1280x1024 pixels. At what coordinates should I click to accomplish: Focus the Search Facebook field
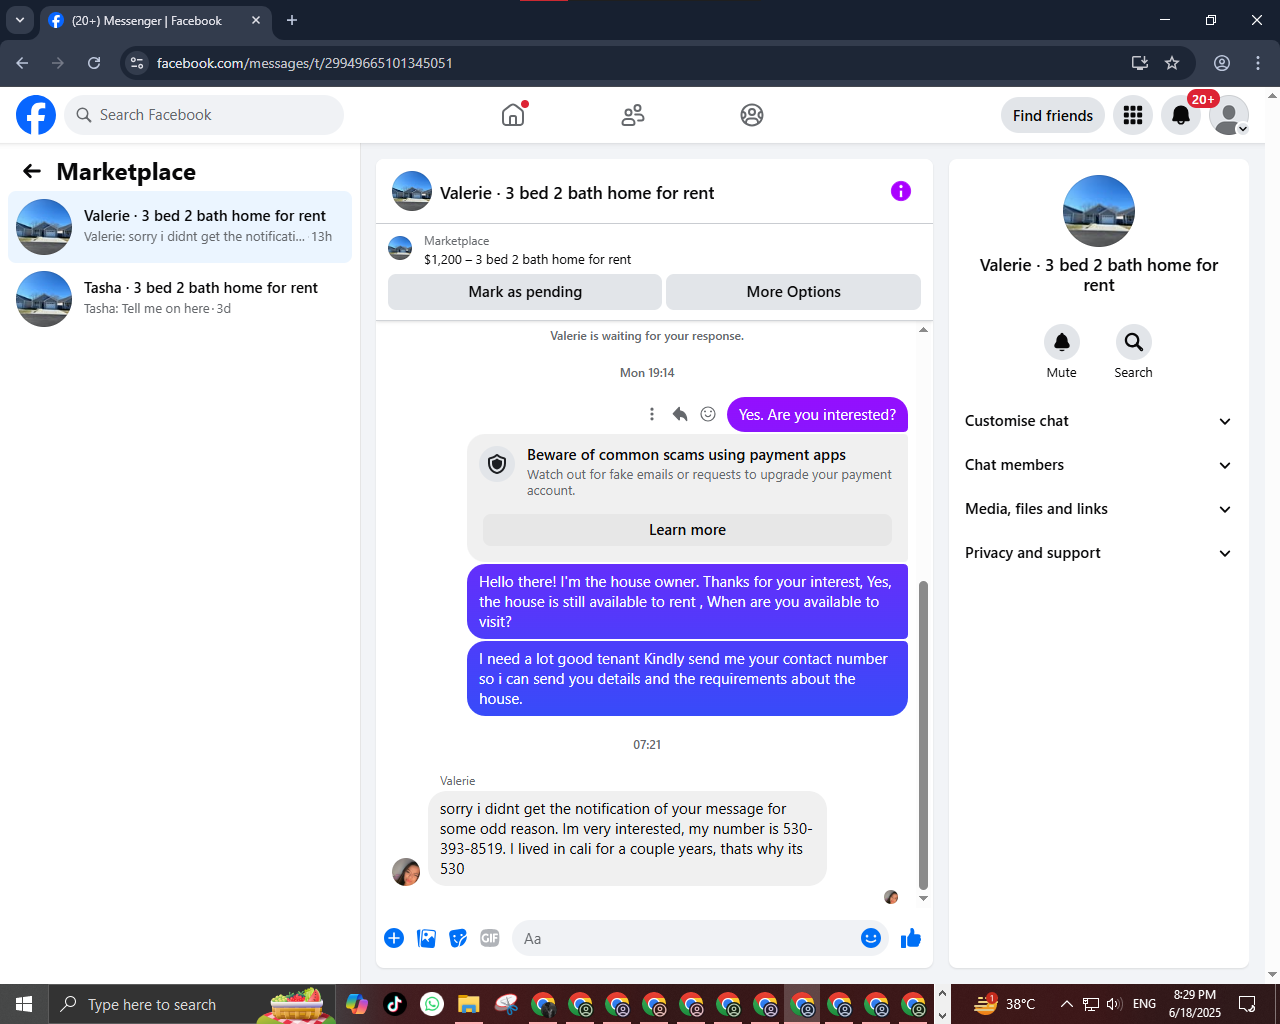[x=204, y=115]
